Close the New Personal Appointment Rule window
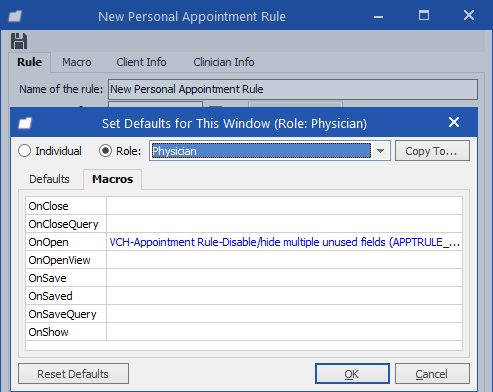This screenshot has height=392, width=493. tap(469, 15)
